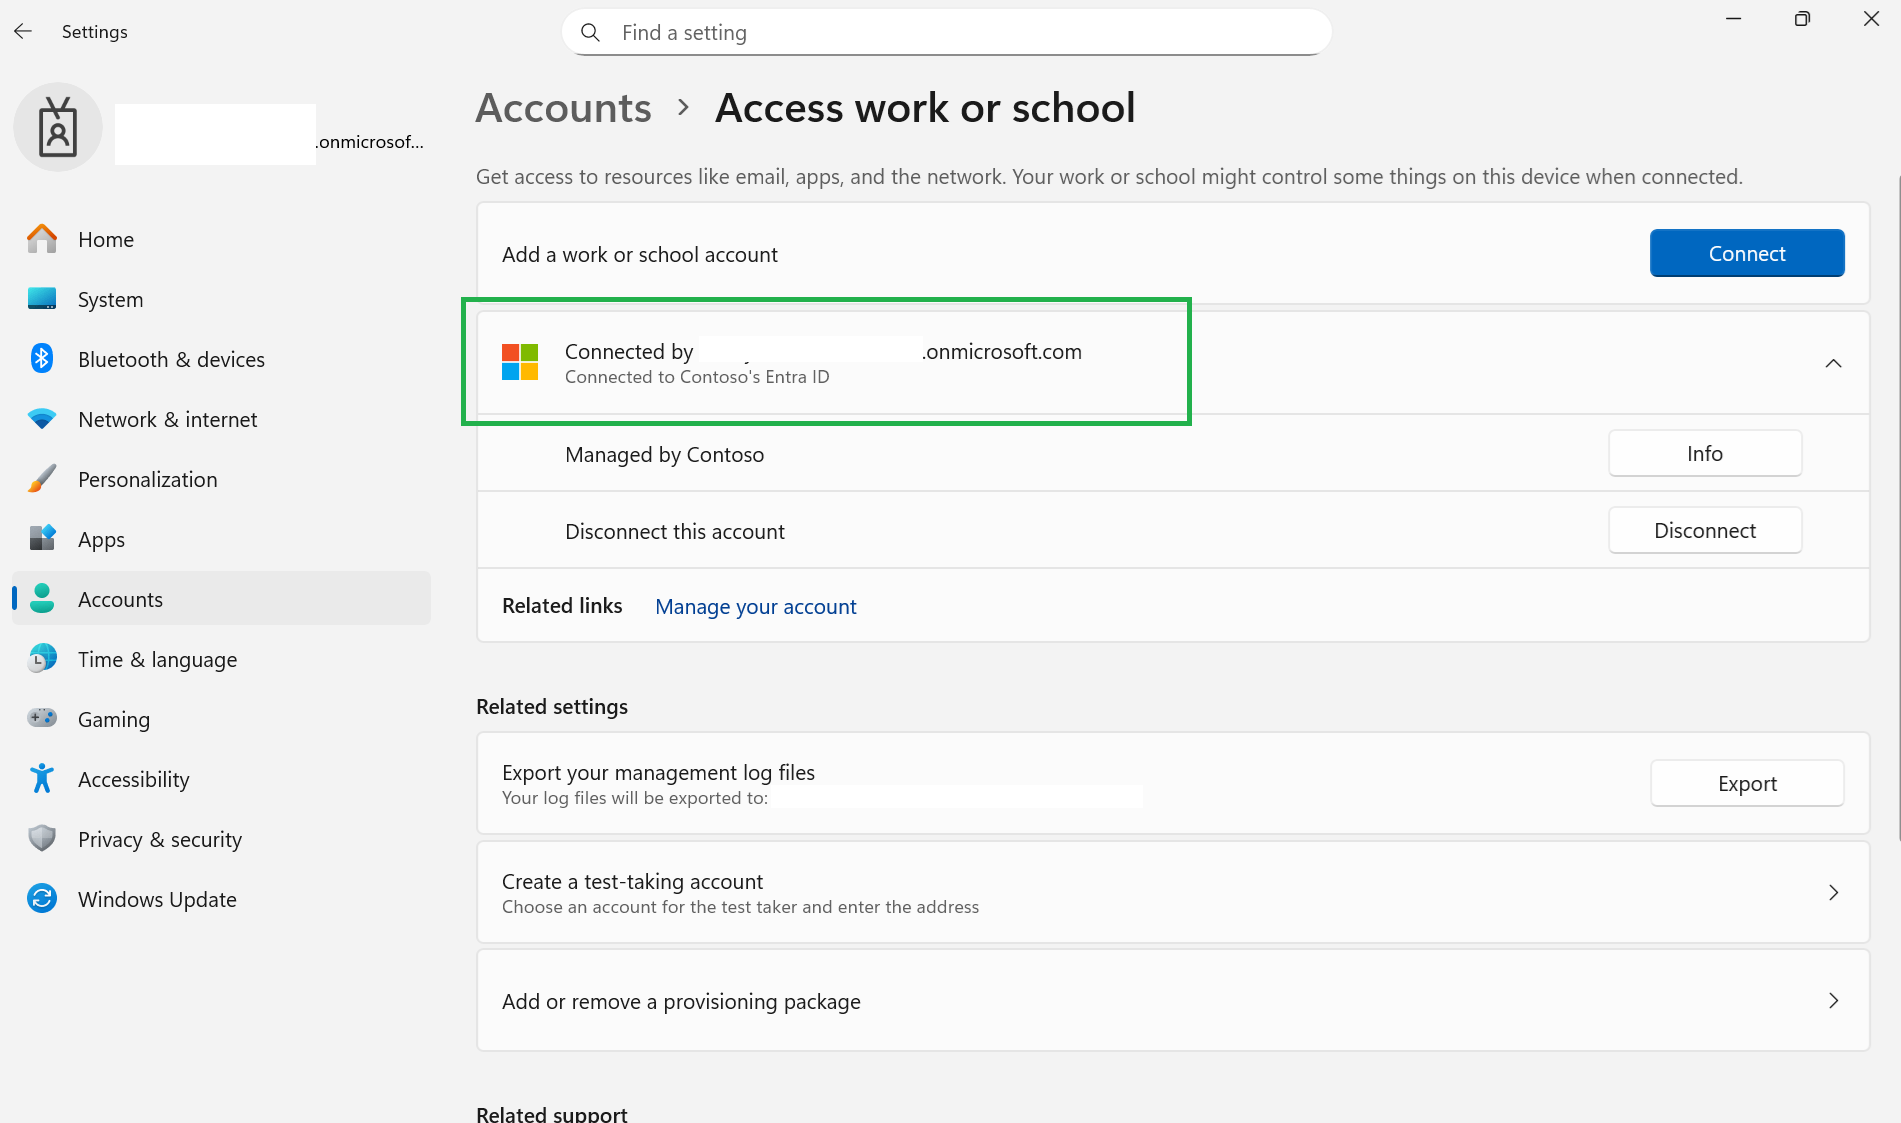Expand Create a test-taking account chevron
The image size is (1901, 1123).
click(x=1833, y=893)
